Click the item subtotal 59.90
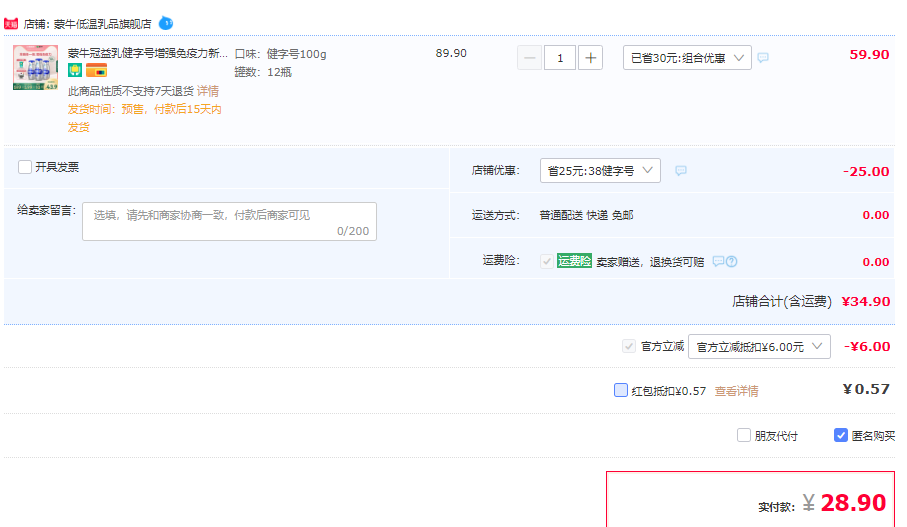Image resolution: width=907 pixels, height=527 pixels. [869, 54]
